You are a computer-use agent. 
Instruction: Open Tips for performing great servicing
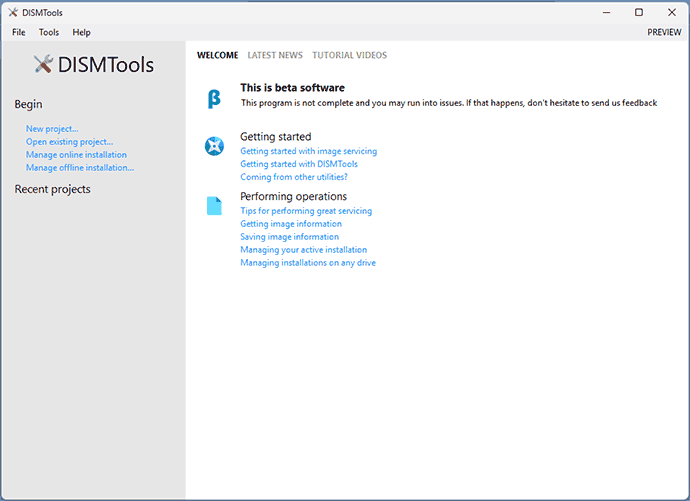pos(306,211)
